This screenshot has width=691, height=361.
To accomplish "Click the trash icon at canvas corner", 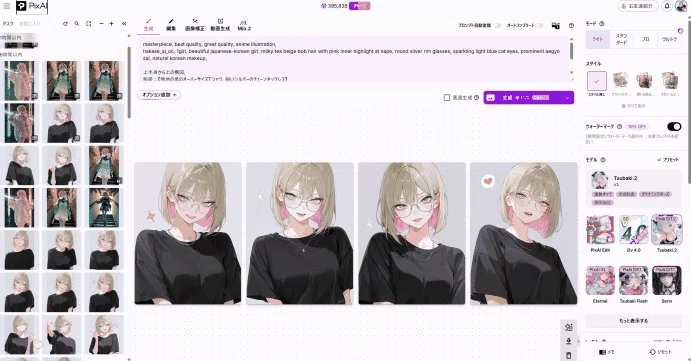I will pyautogui.click(x=568, y=355).
